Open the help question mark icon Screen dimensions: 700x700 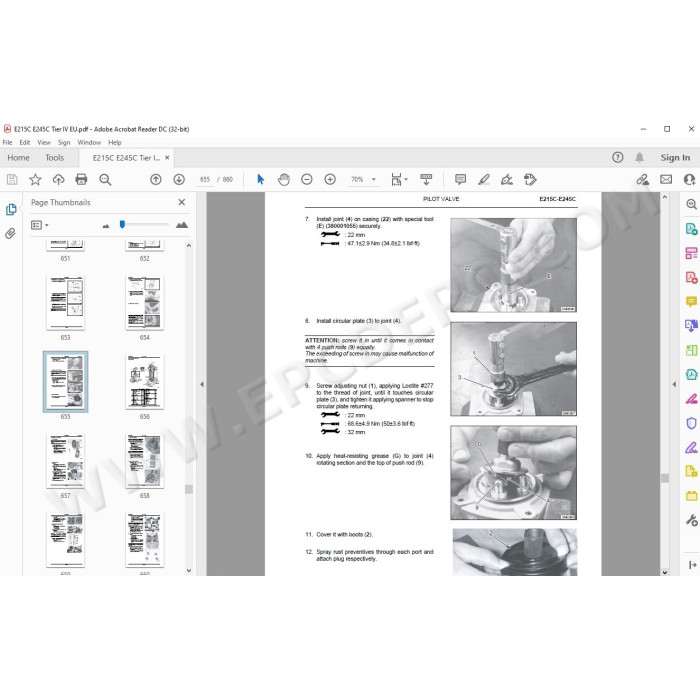point(617,157)
